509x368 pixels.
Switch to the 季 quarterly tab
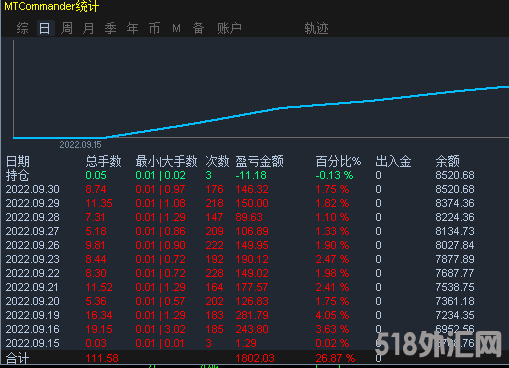(x=110, y=28)
